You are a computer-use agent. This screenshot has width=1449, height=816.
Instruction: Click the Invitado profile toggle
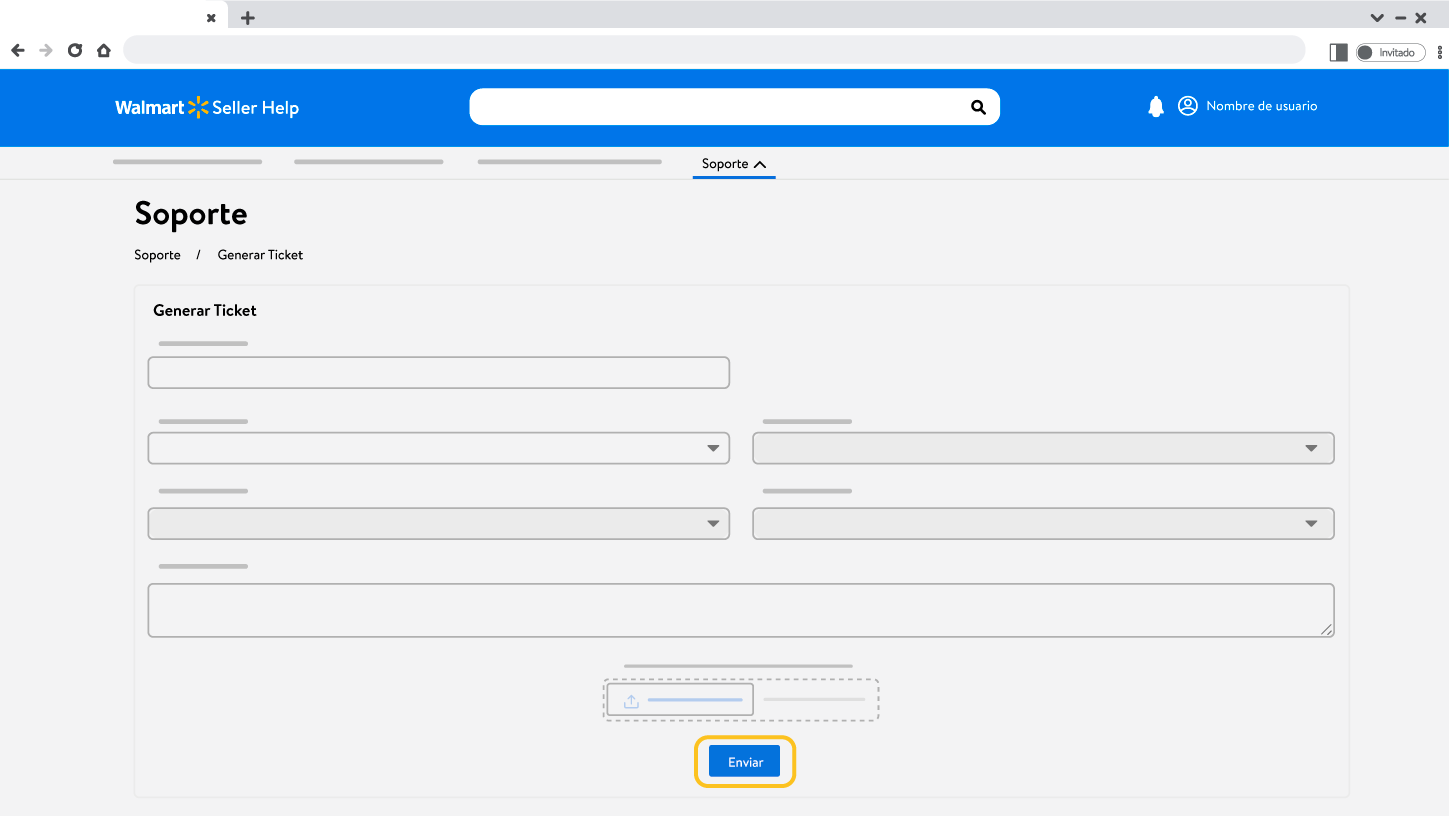tap(1390, 52)
